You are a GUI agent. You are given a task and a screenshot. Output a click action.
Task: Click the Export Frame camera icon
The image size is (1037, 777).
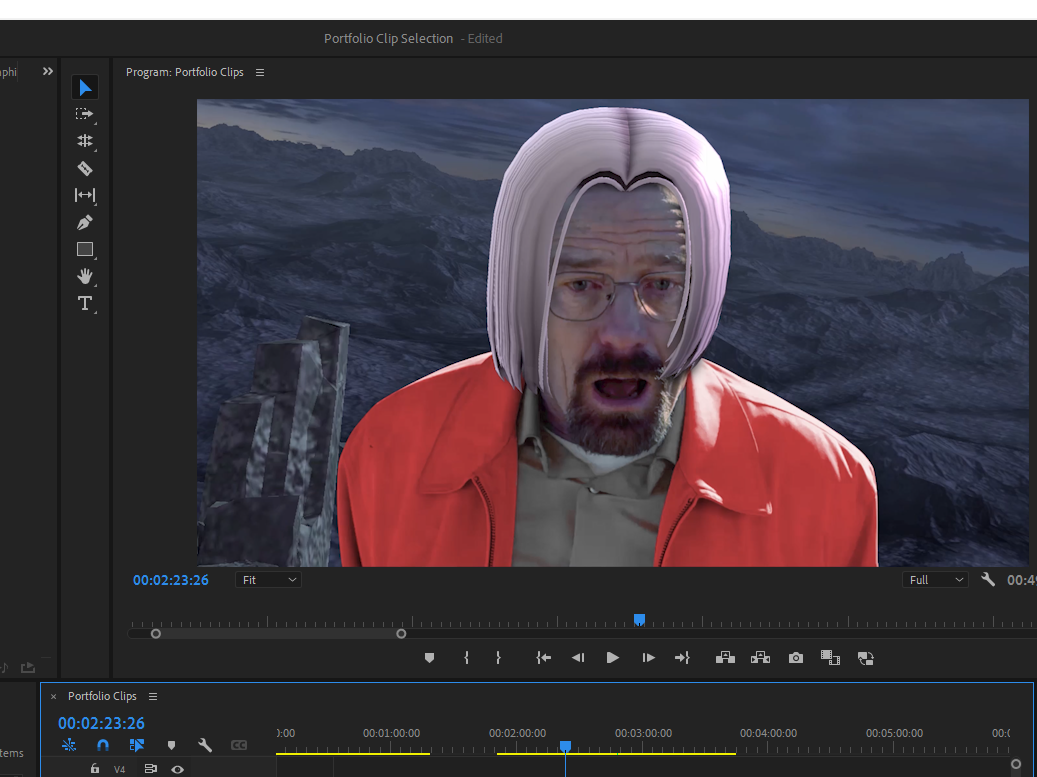(x=796, y=658)
